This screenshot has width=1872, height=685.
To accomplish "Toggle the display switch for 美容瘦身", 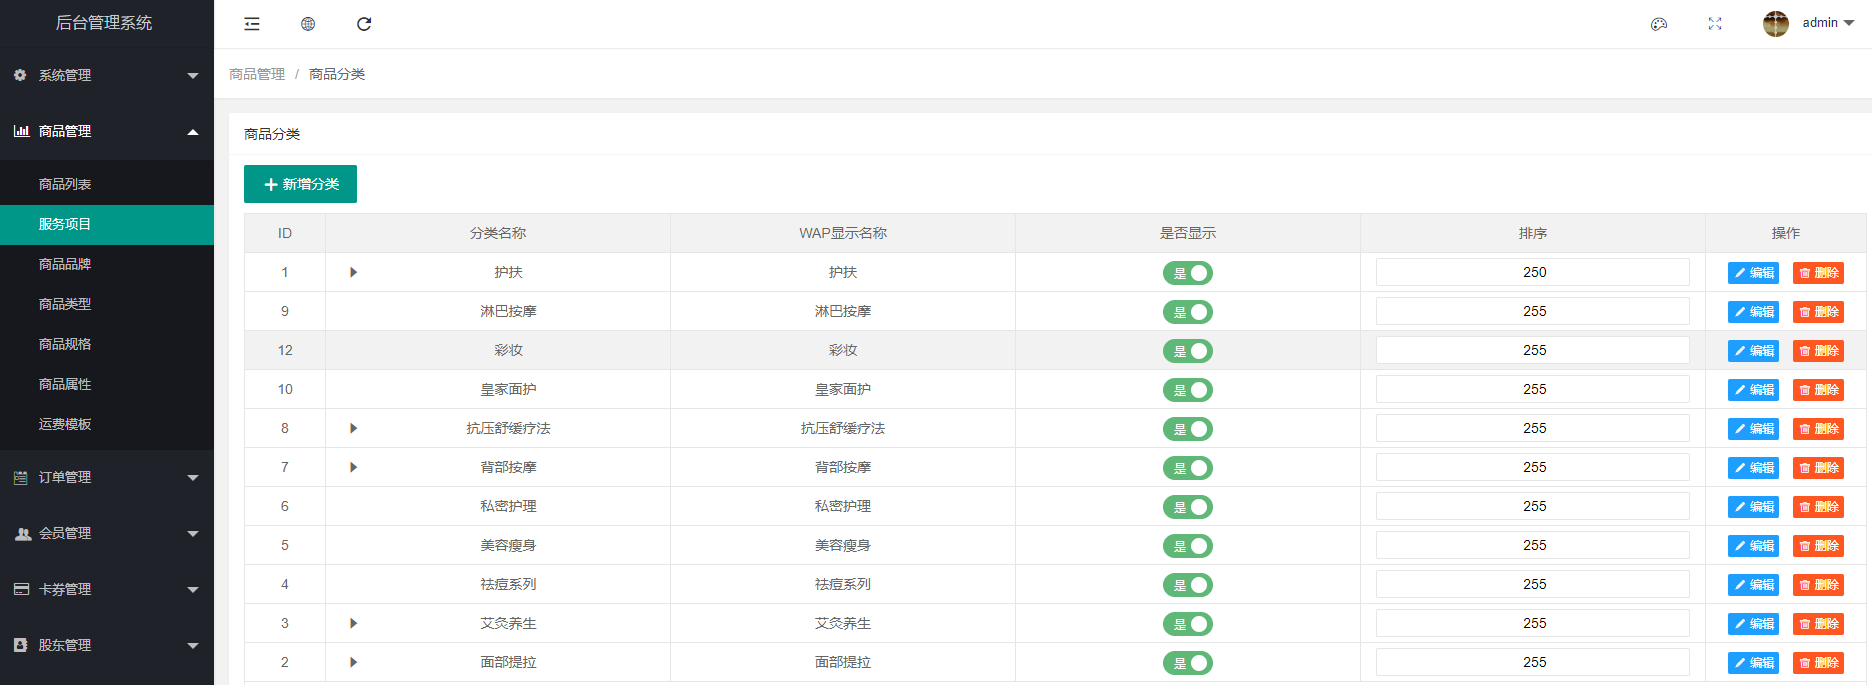I will pos(1188,546).
